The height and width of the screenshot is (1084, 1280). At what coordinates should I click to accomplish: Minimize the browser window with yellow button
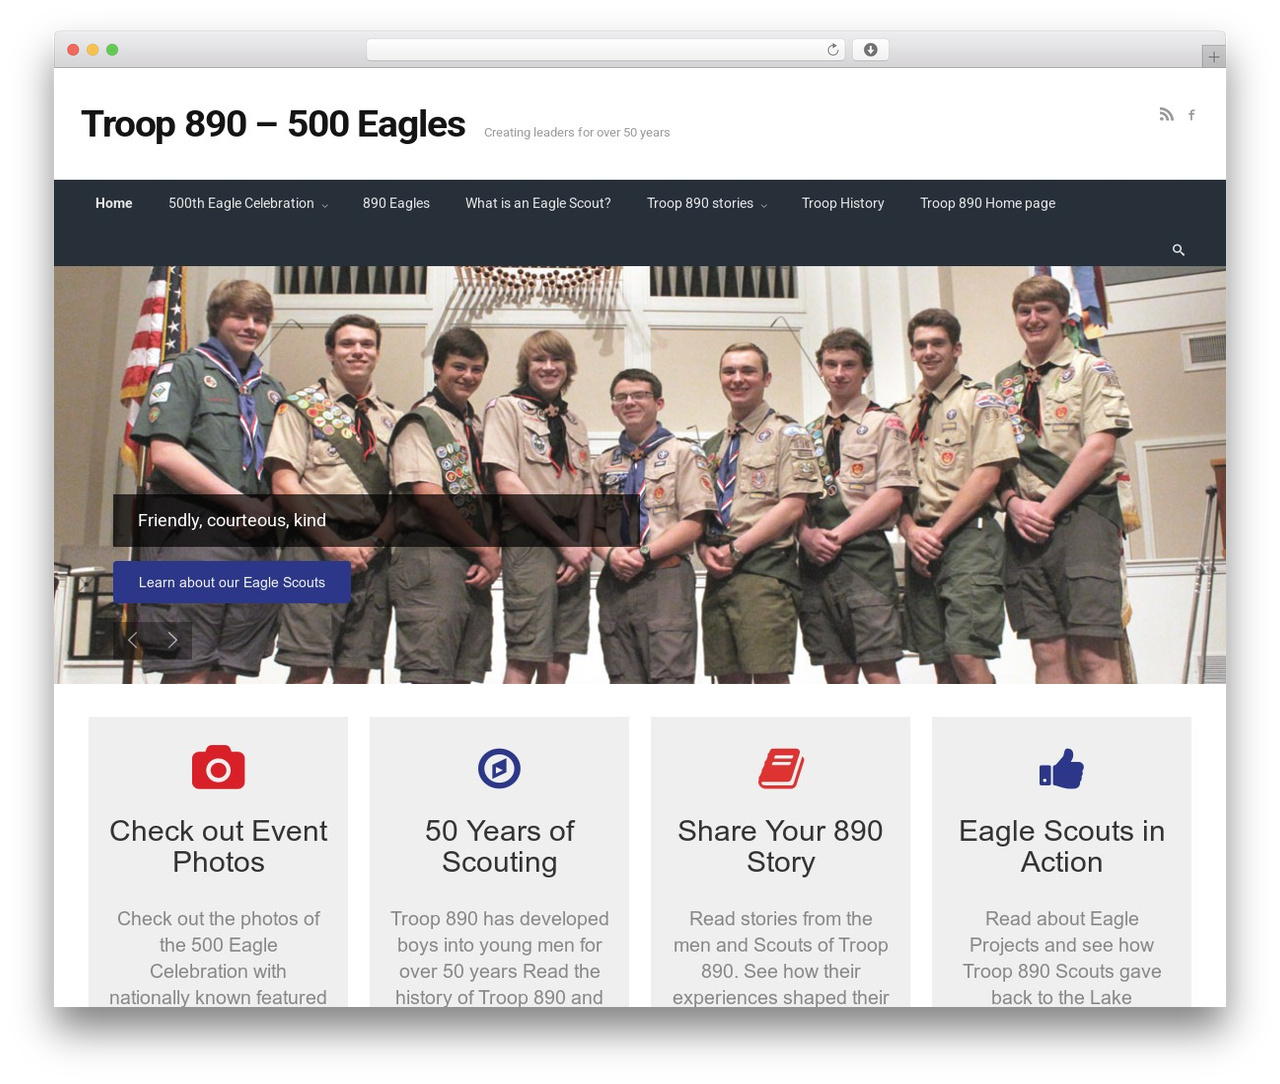93,50
